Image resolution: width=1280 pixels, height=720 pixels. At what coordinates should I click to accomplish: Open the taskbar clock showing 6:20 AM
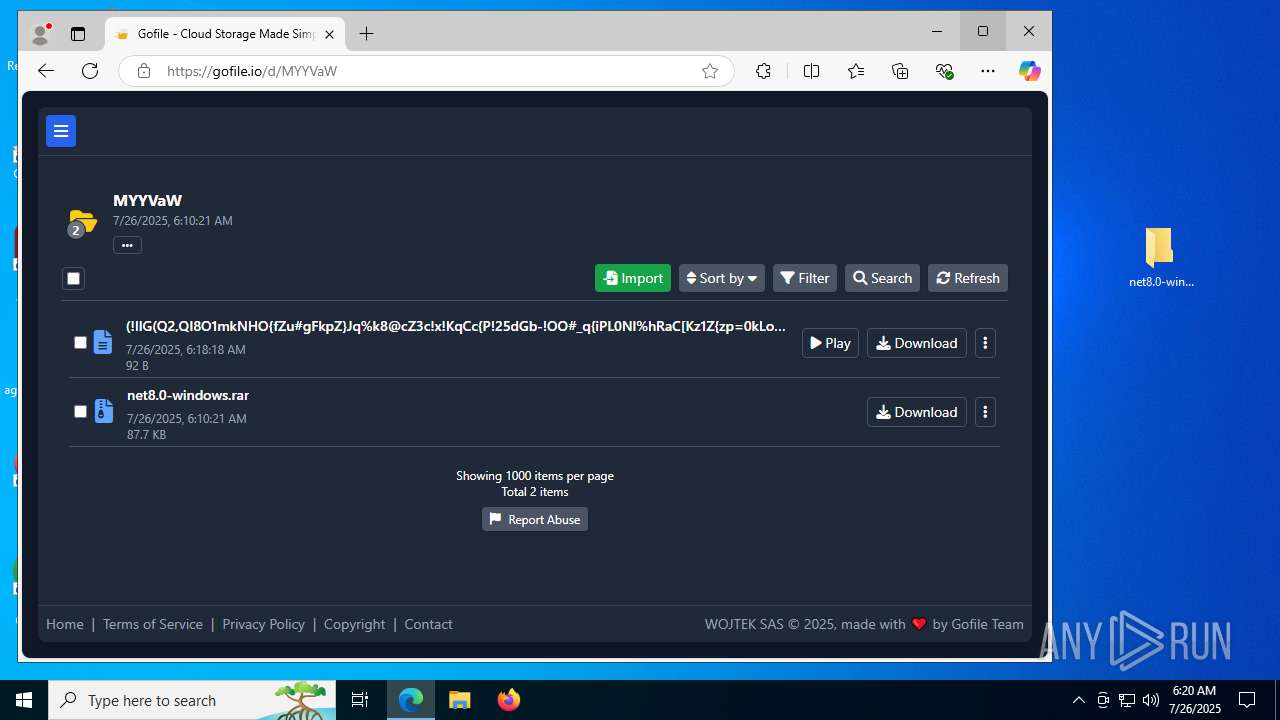click(1194, 700)
